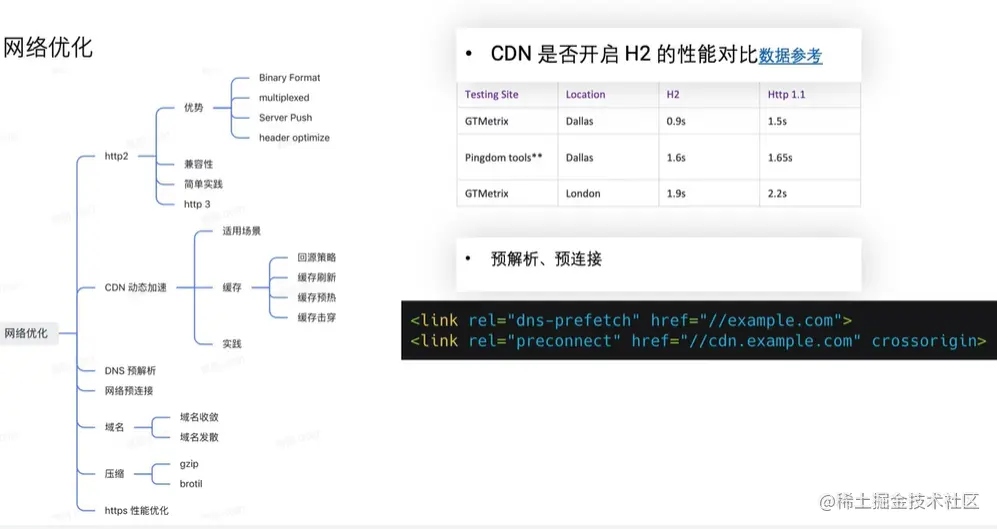Click the 适用场景 node
This screenshot has width=997, height=529.
(x=242, y=231)
